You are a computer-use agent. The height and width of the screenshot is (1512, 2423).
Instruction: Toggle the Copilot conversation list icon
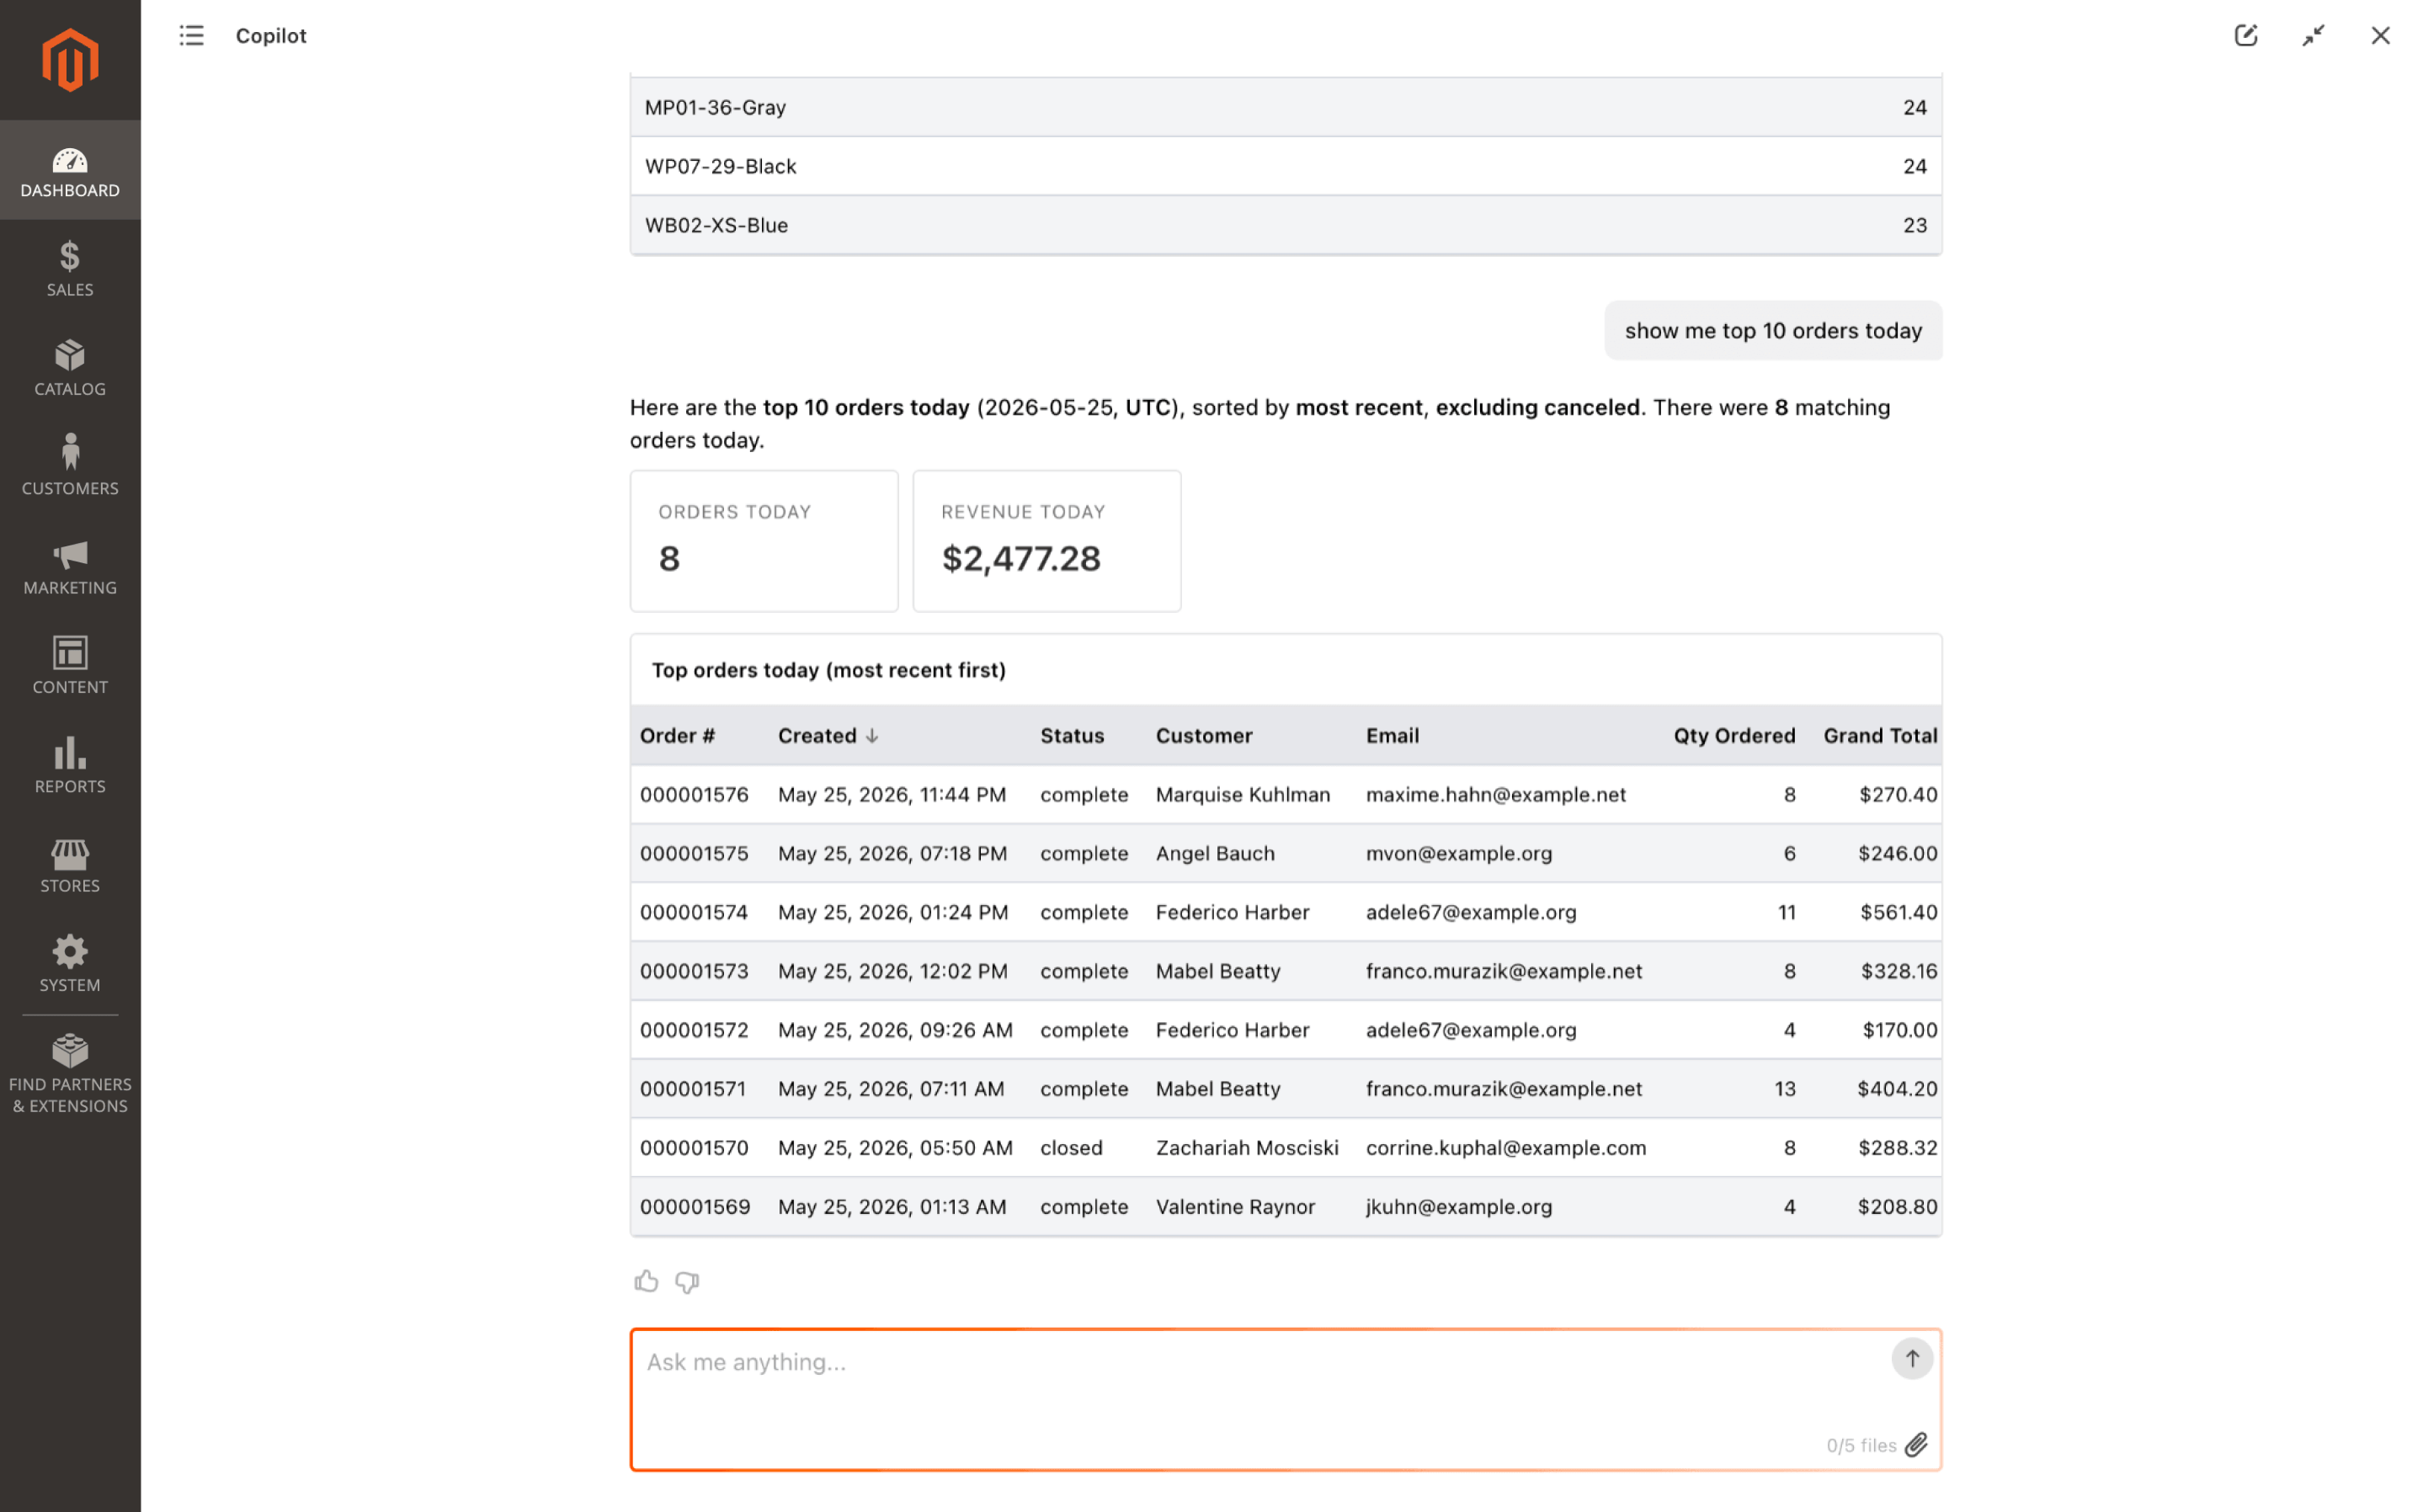point(191,36)
